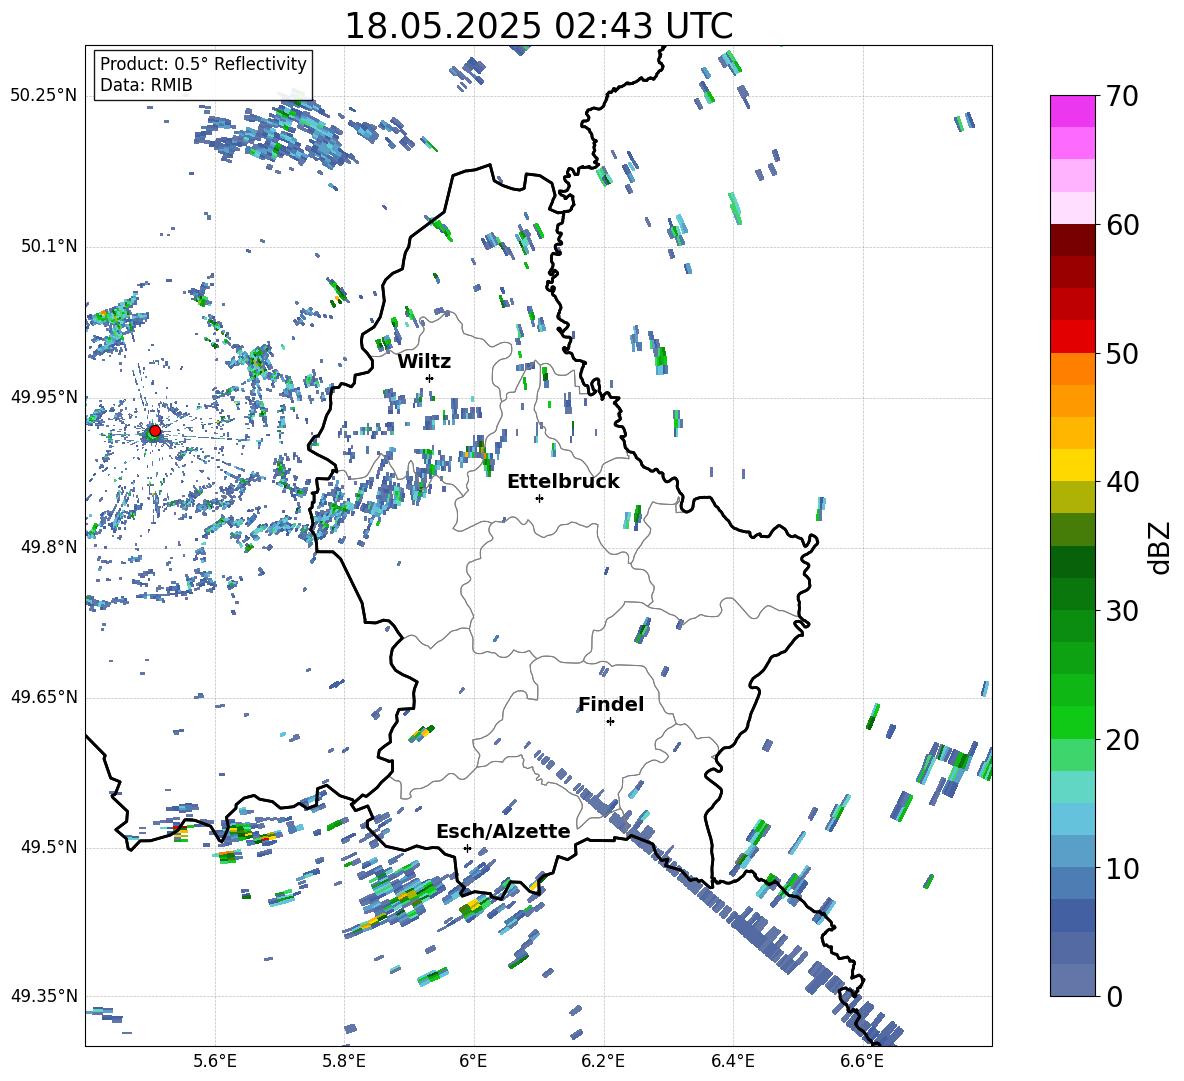Viewport: 1184px width, 1081px height.
Task: Click the 50 tick on colorbar
Action: tap(1122, 353)
